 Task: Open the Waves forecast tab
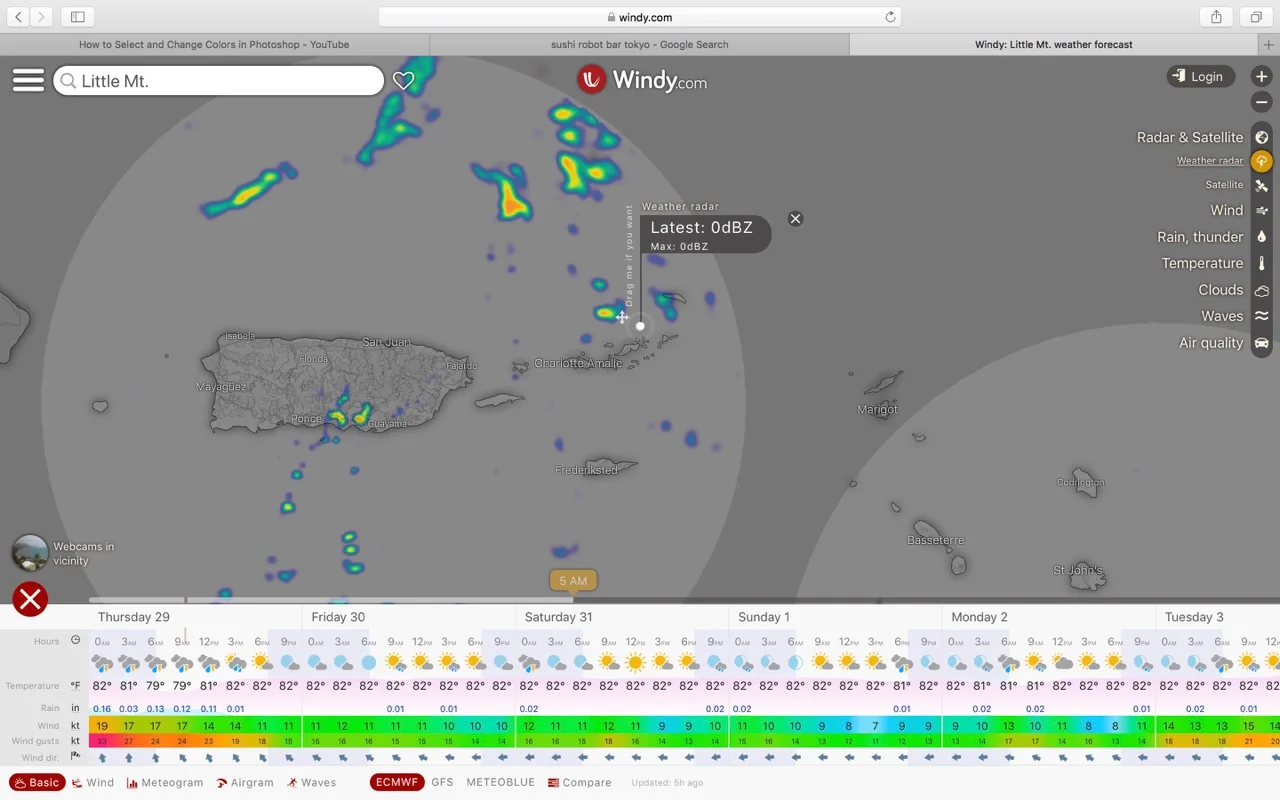coord(311,783)
